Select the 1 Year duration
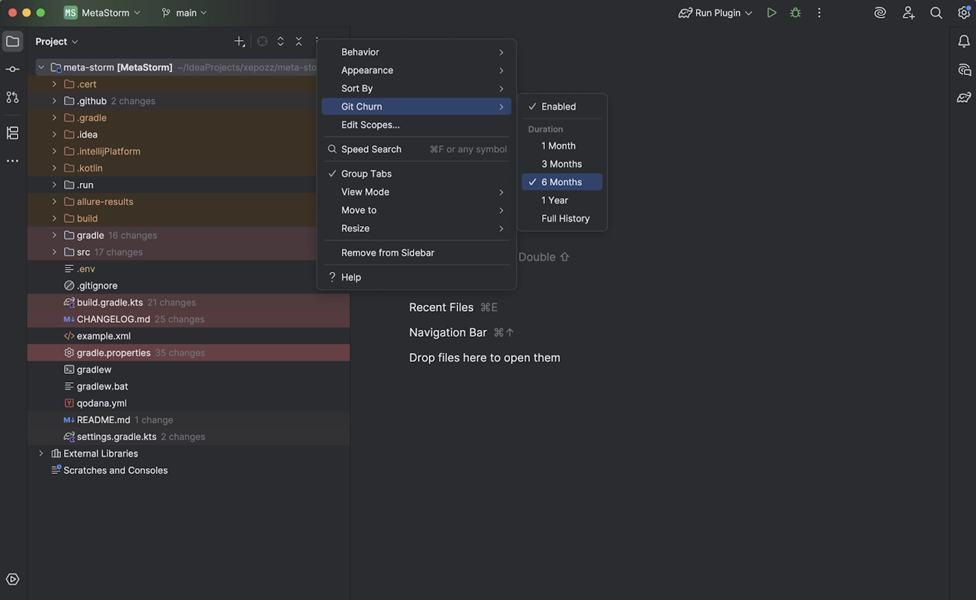The width and height of the screenshot is (976, 600). [561, 200]
